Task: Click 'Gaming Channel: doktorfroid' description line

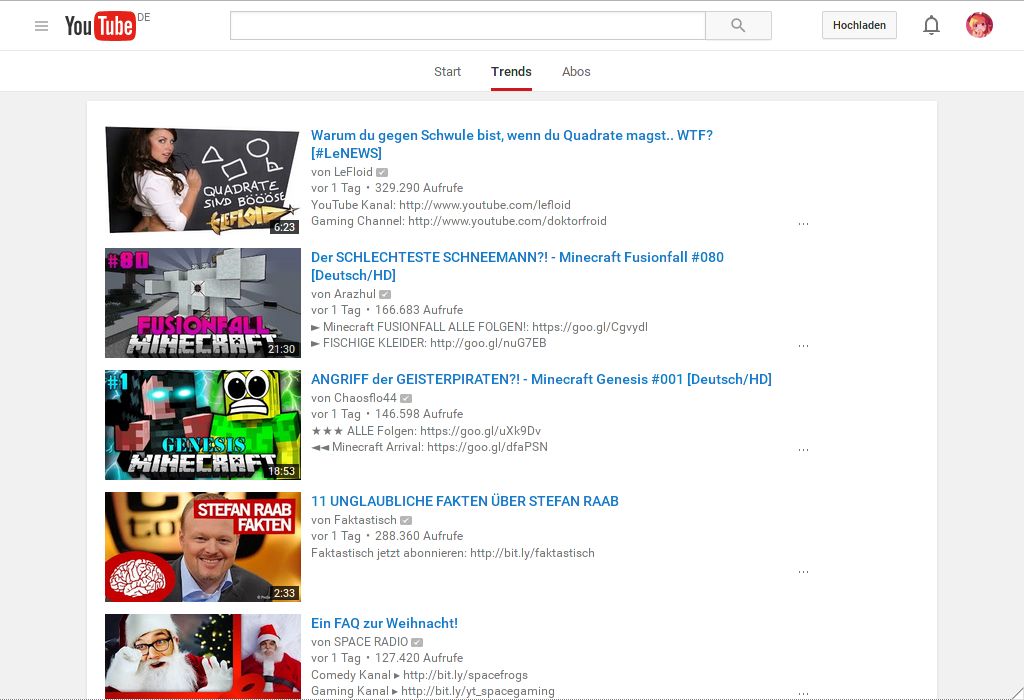Action: click(458, 221)
